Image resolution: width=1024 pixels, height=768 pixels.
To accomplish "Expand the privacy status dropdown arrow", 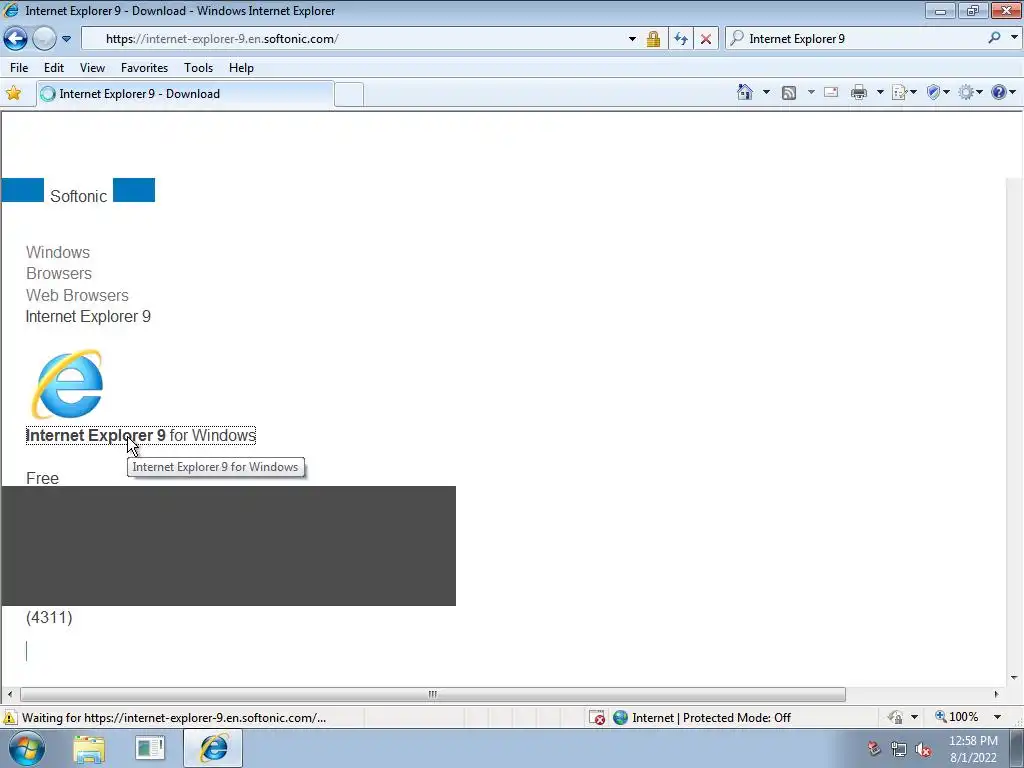I will pyautogui.click(x=914, y=717).
